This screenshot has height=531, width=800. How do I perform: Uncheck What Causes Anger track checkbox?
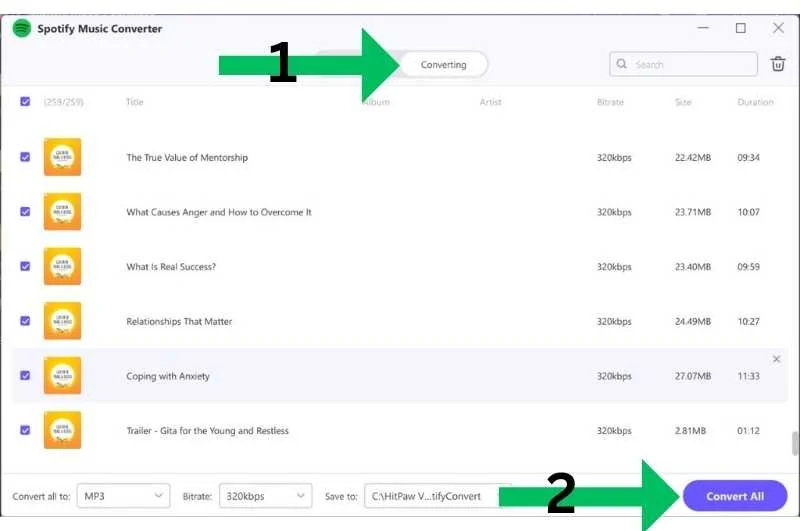pos(25,212)
